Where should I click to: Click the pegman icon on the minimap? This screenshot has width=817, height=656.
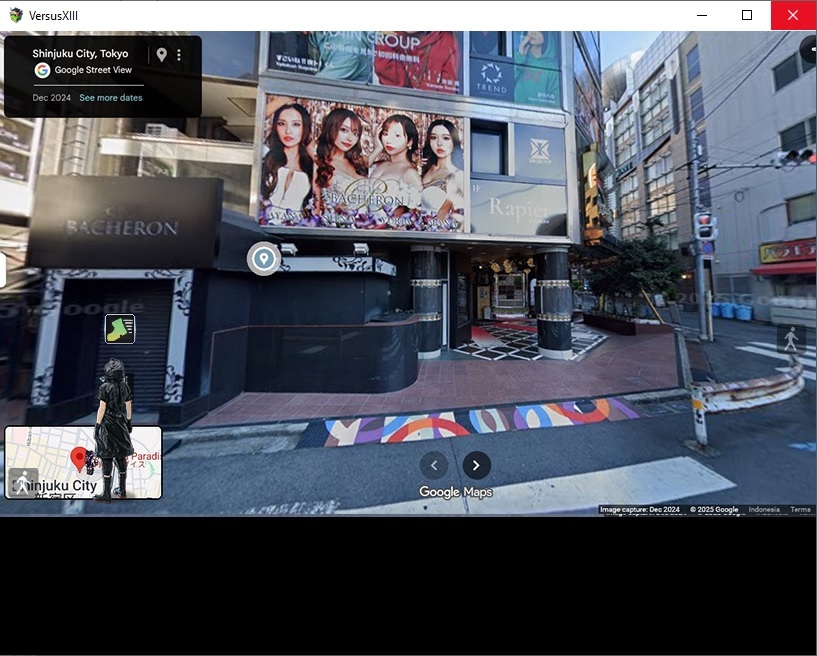(22, 482)
